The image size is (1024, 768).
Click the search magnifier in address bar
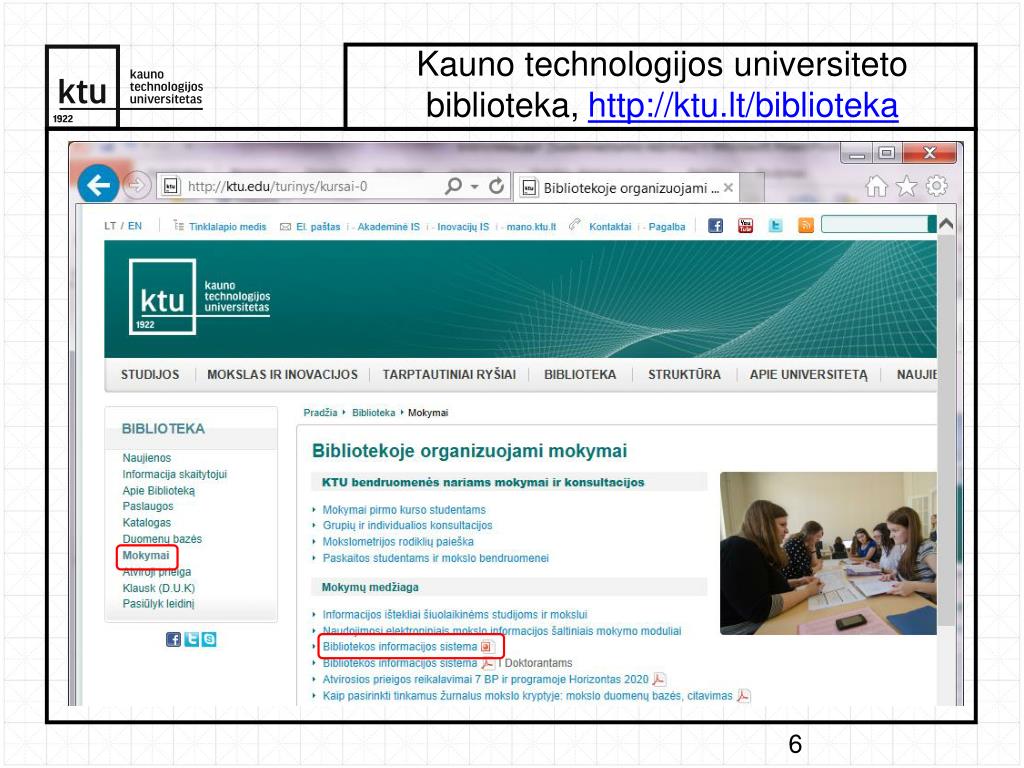pos(453,186)
